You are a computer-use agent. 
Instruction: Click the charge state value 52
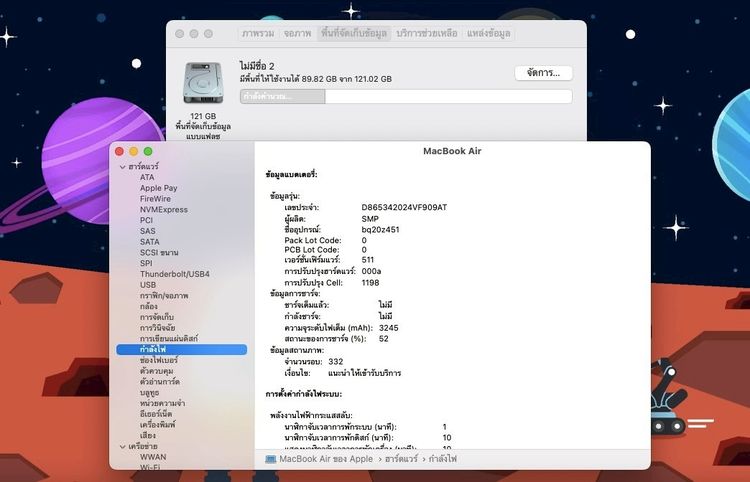coord(384,339)
